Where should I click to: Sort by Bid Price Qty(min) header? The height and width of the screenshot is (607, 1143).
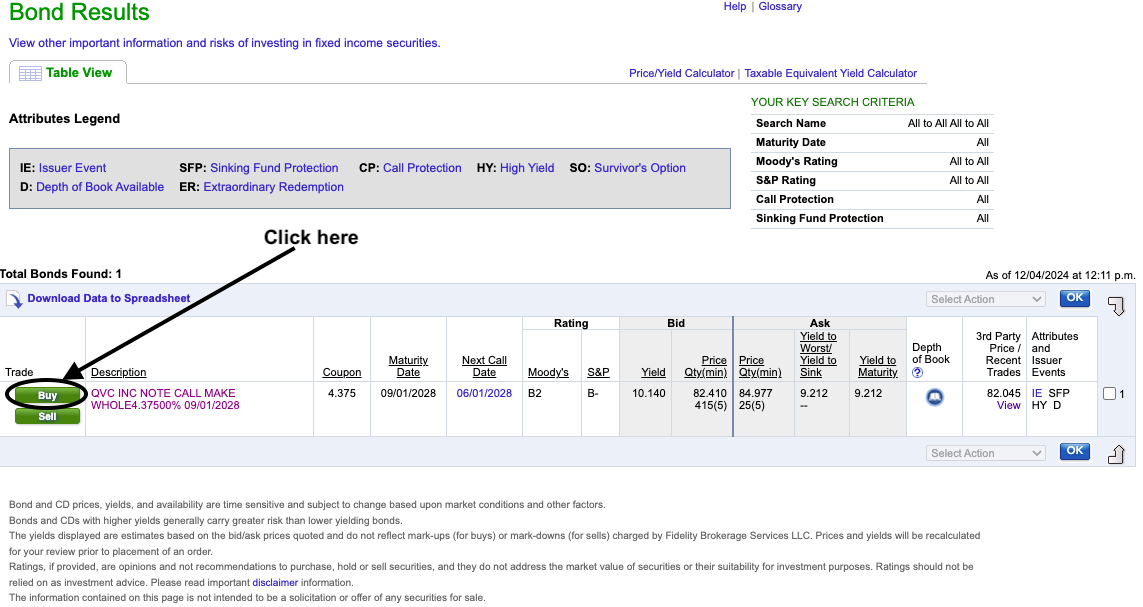click(x=706, y=366)
